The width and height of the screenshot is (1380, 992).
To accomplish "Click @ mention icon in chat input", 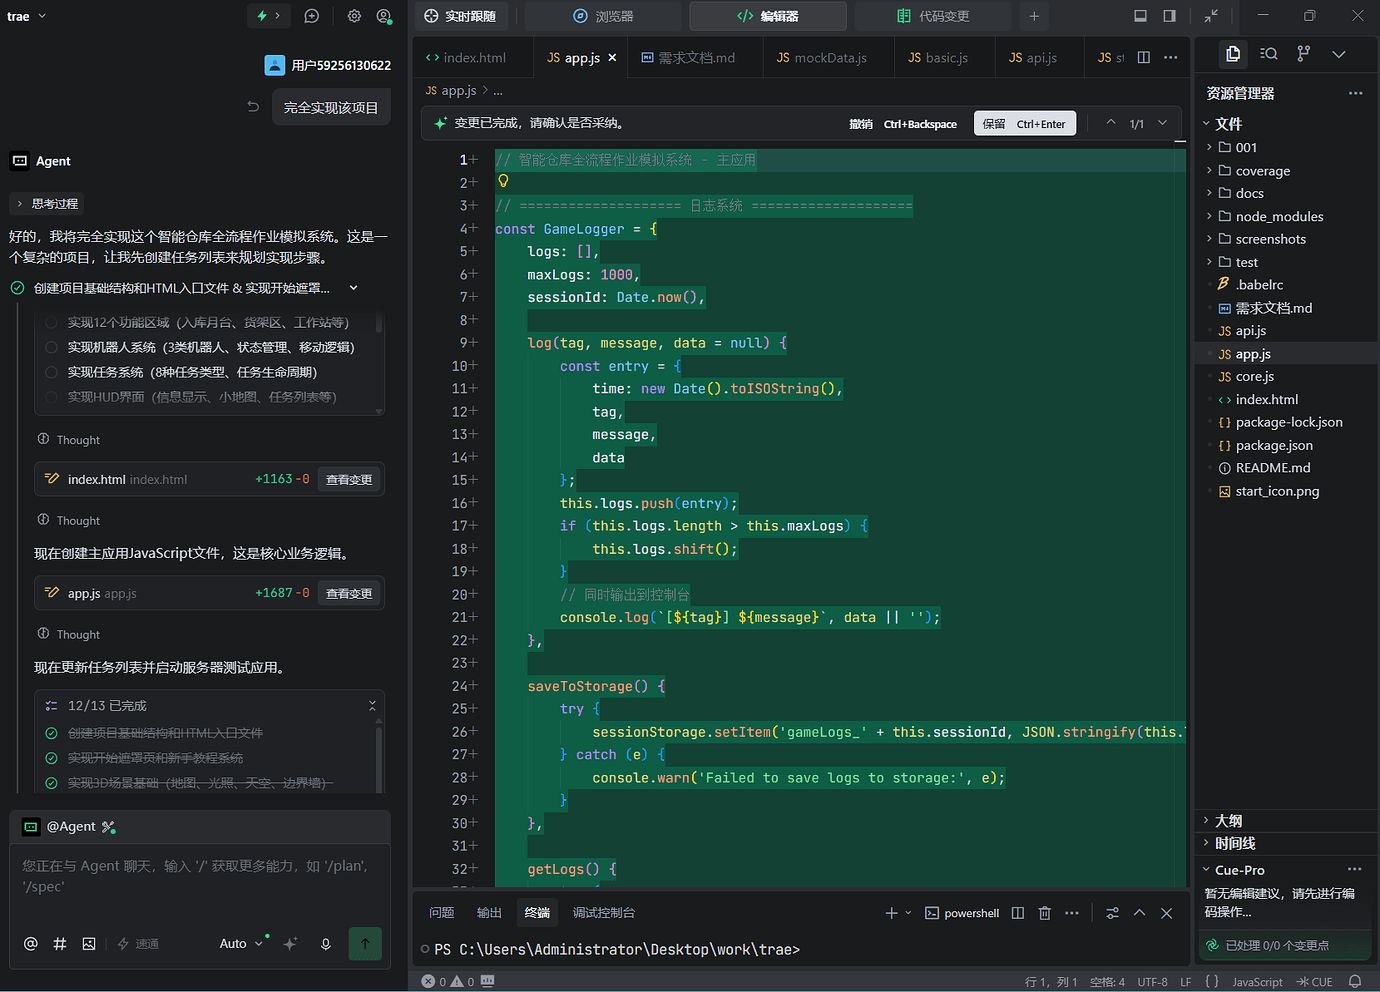I will [31, 943].
